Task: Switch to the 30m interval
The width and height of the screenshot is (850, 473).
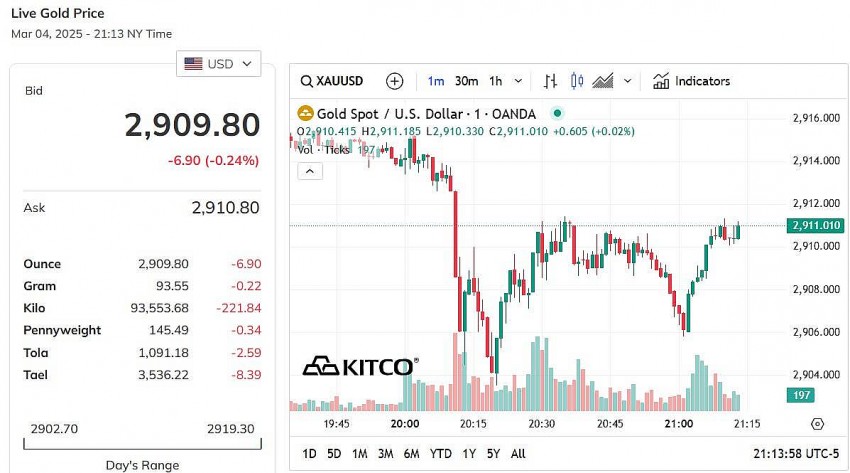Action: [x=466, y=81]
